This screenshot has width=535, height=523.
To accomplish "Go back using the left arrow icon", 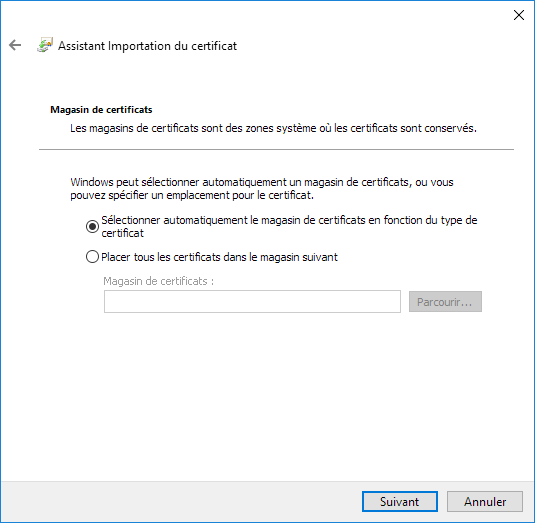I will coord(15,45).
